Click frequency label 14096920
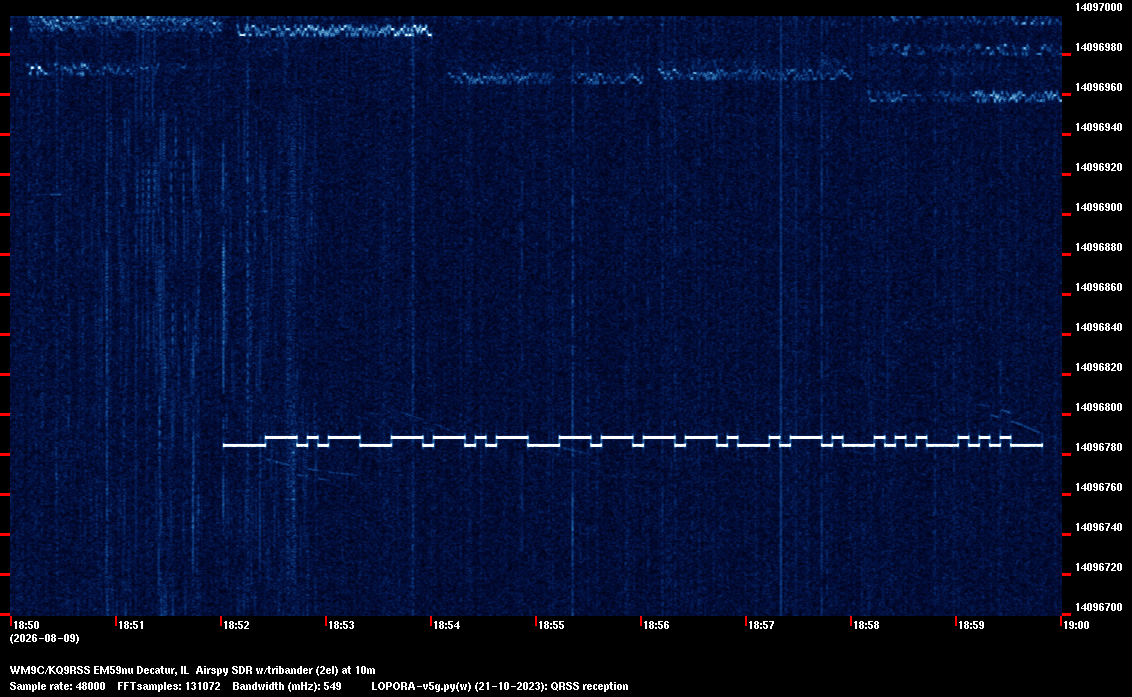This screenshot has width=1132, height=697. pos(1099,167)
